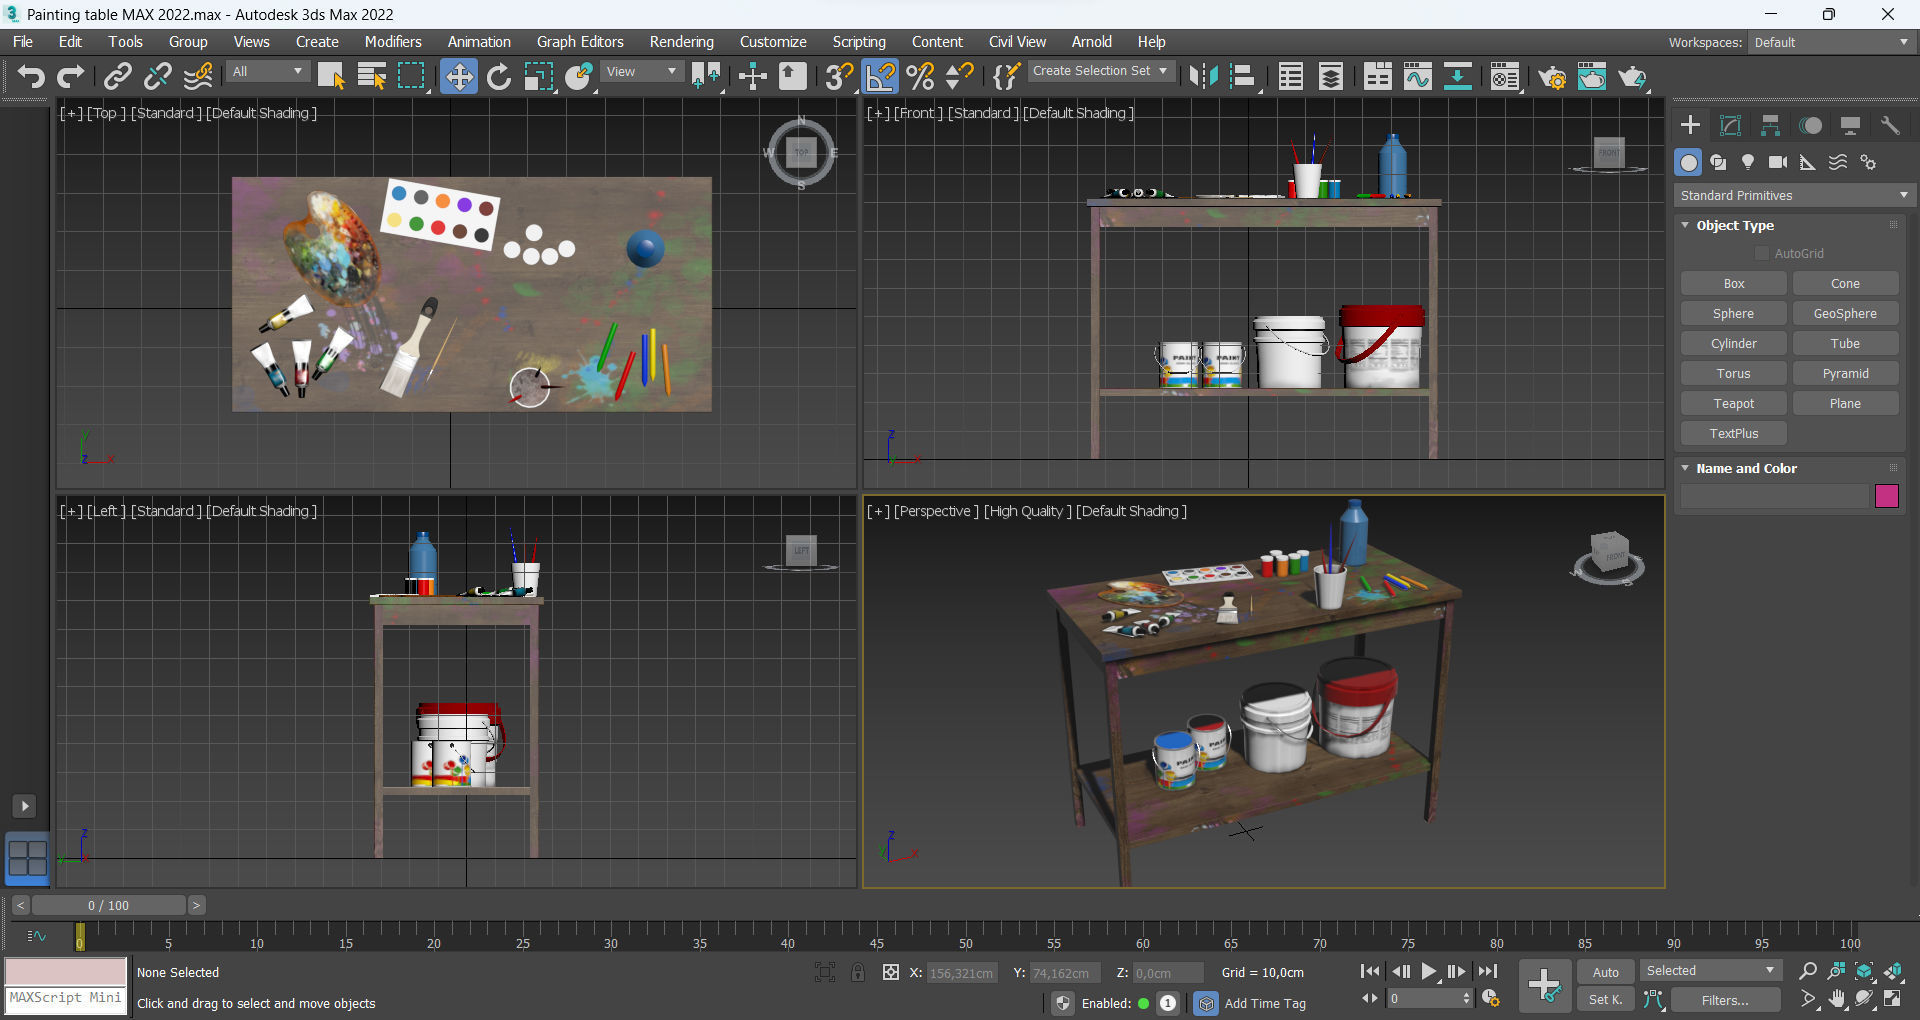Viewport: 1920px width, 1020px height.
Task: Select the Shapes create category
Action: pyautogui.click(x=1718, y=162)
